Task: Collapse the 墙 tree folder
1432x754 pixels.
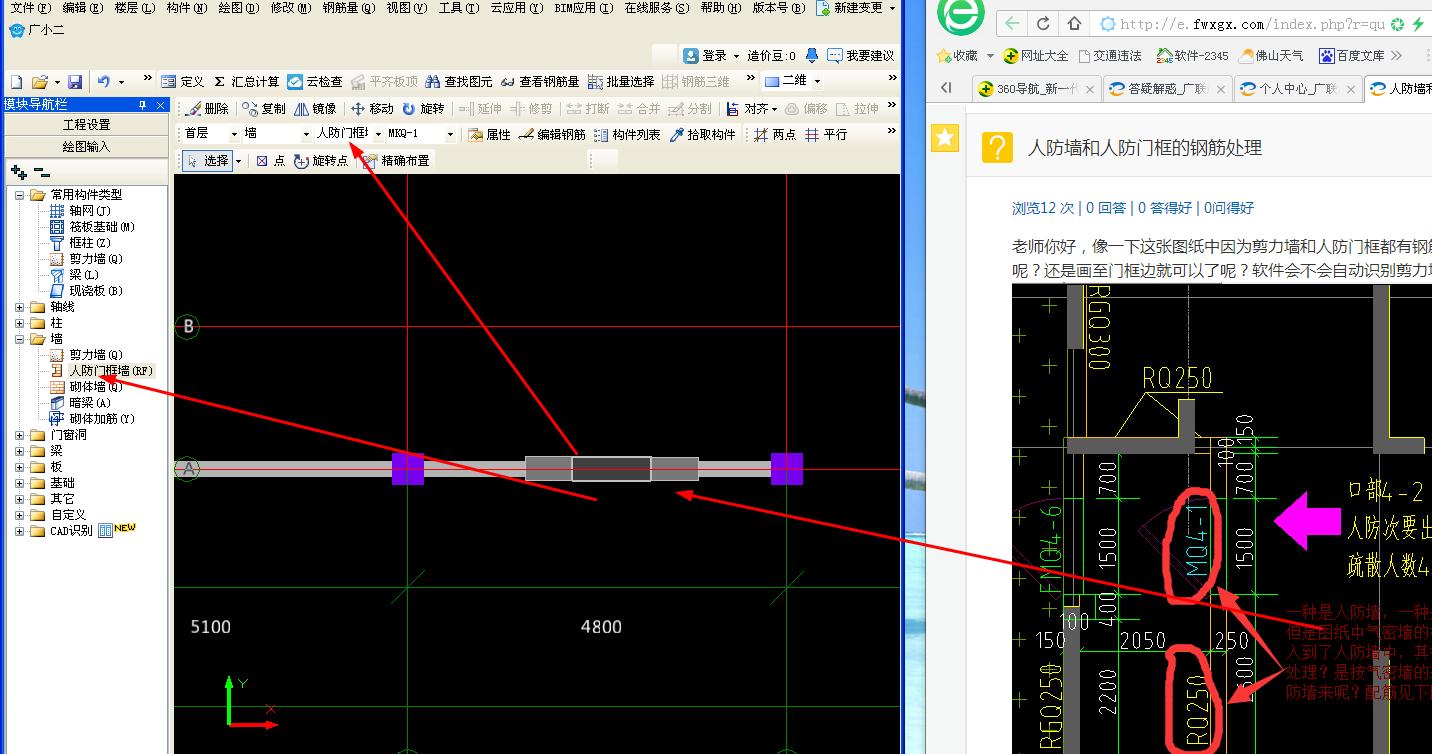Action: pyautogui.click(x=20, y=339)
